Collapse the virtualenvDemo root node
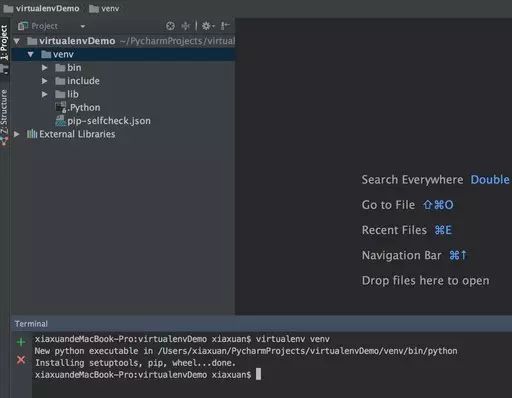 pos(17,41)
